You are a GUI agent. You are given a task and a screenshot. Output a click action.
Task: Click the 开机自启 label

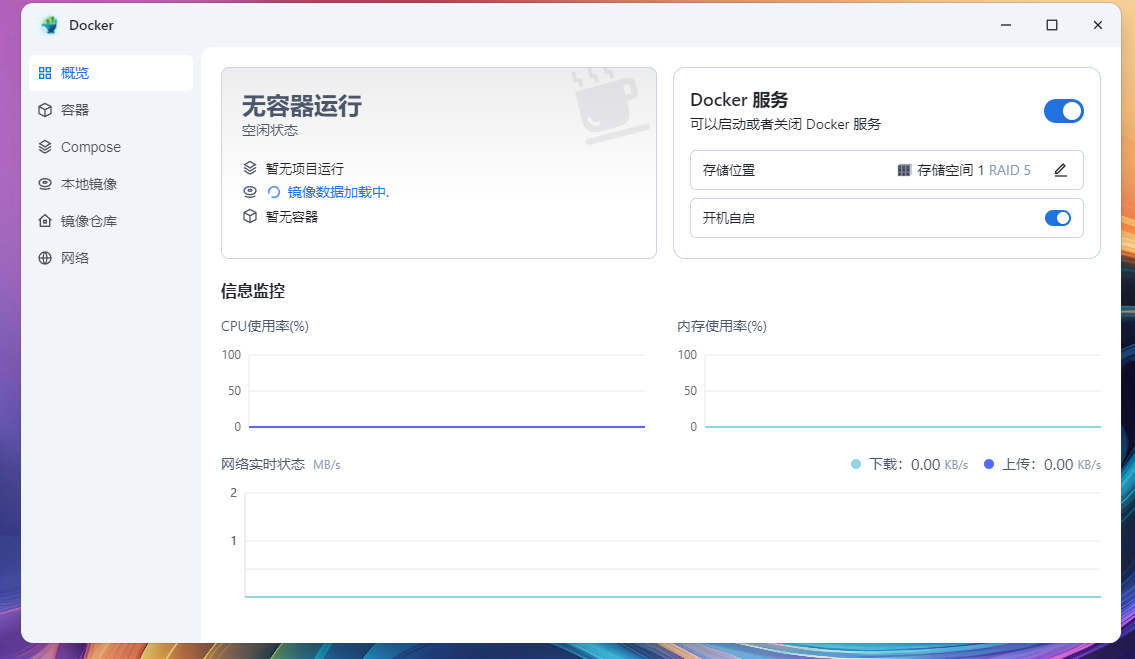pyautogui.click(x=729, y=218)
